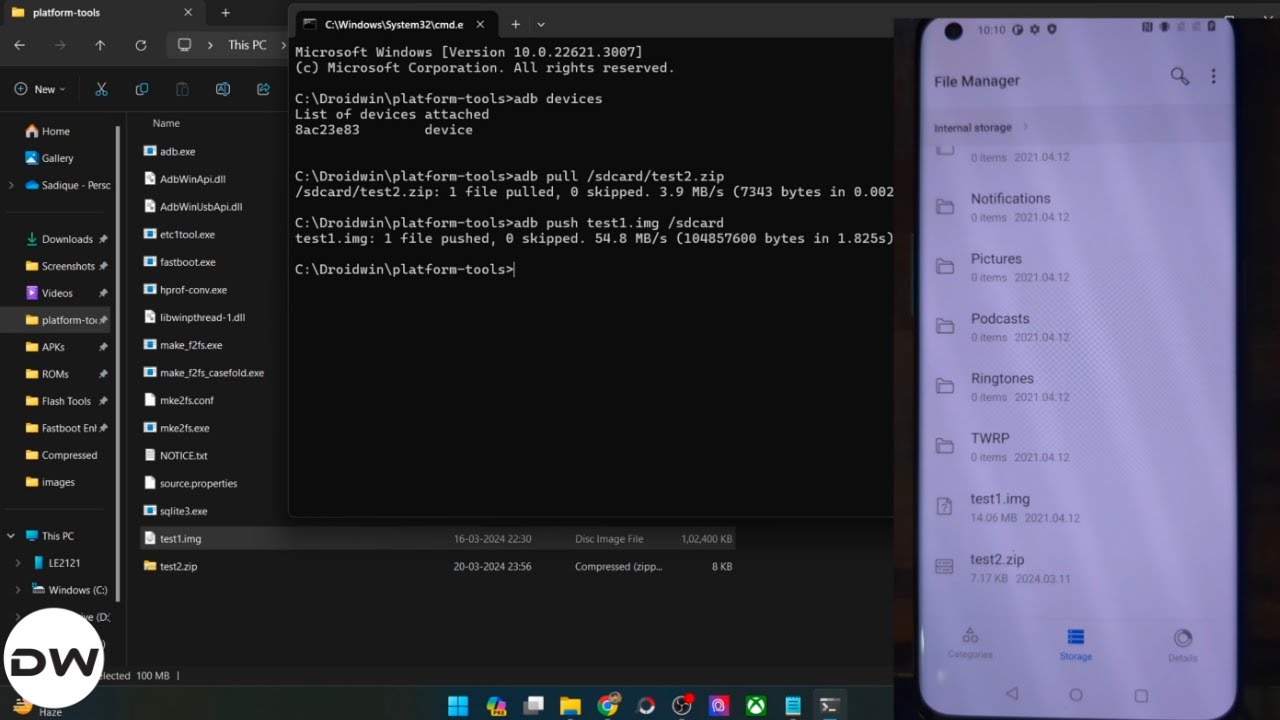Tap the Details tab on the phone
This screenshot has width=1280, height=720.
(1183, 646)
